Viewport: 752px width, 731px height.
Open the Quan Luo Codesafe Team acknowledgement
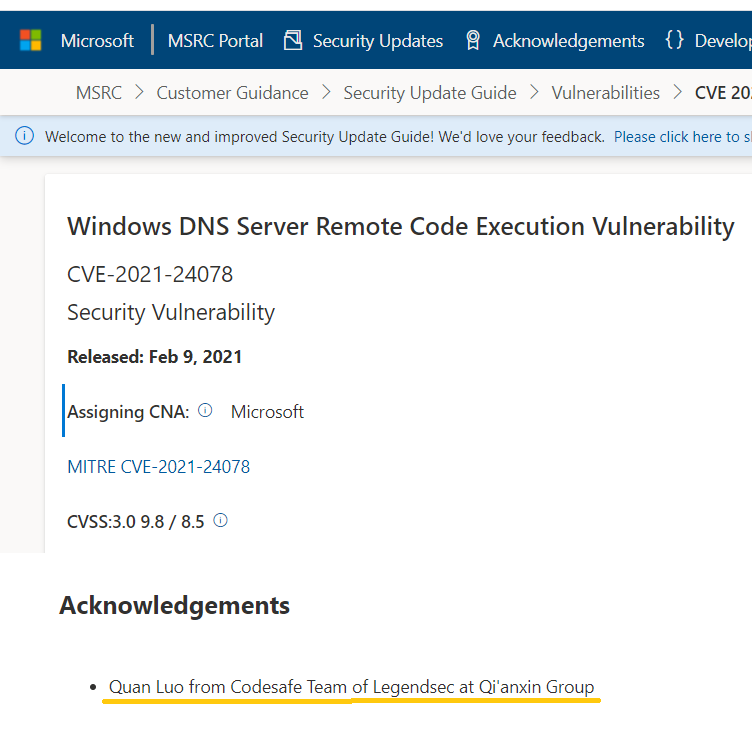point(352,687)
